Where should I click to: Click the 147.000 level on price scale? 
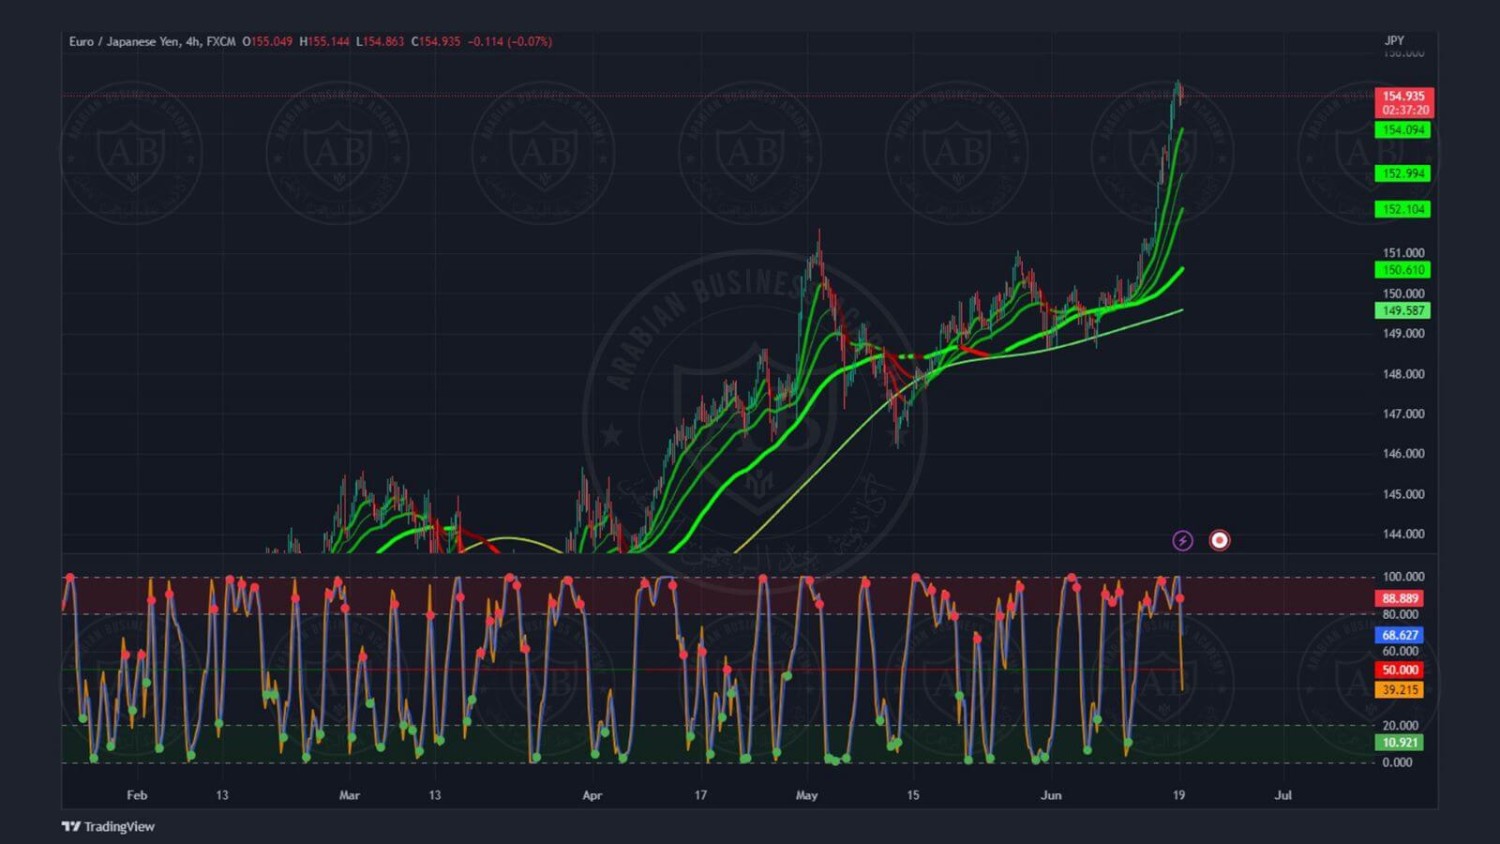pos(1403,414)
